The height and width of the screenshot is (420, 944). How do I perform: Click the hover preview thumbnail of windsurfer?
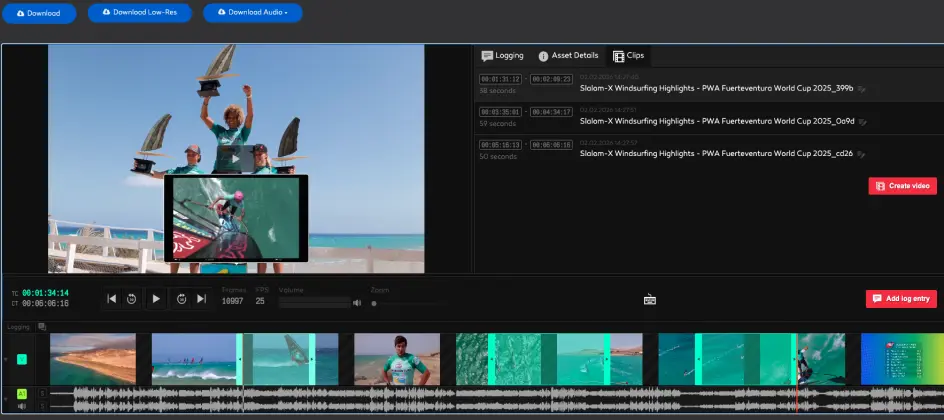236,218
